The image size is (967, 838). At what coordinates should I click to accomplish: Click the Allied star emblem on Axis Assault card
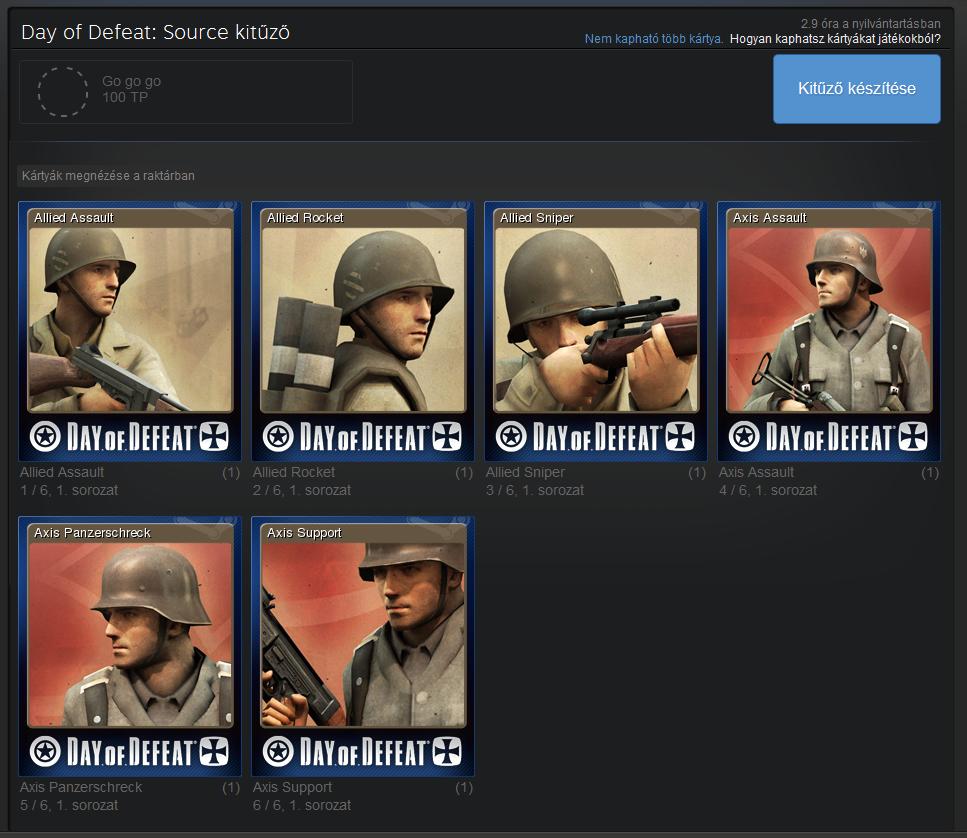[744, 437]
